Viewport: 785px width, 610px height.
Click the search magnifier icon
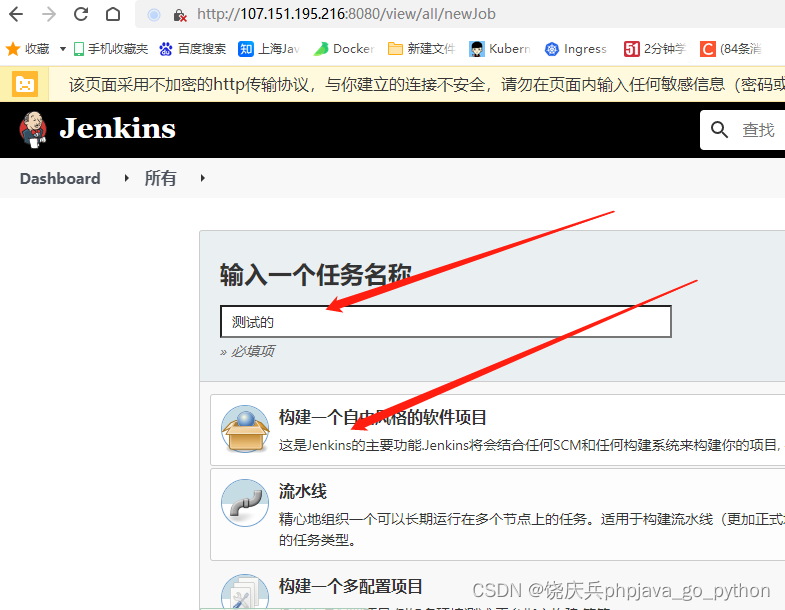719,130
